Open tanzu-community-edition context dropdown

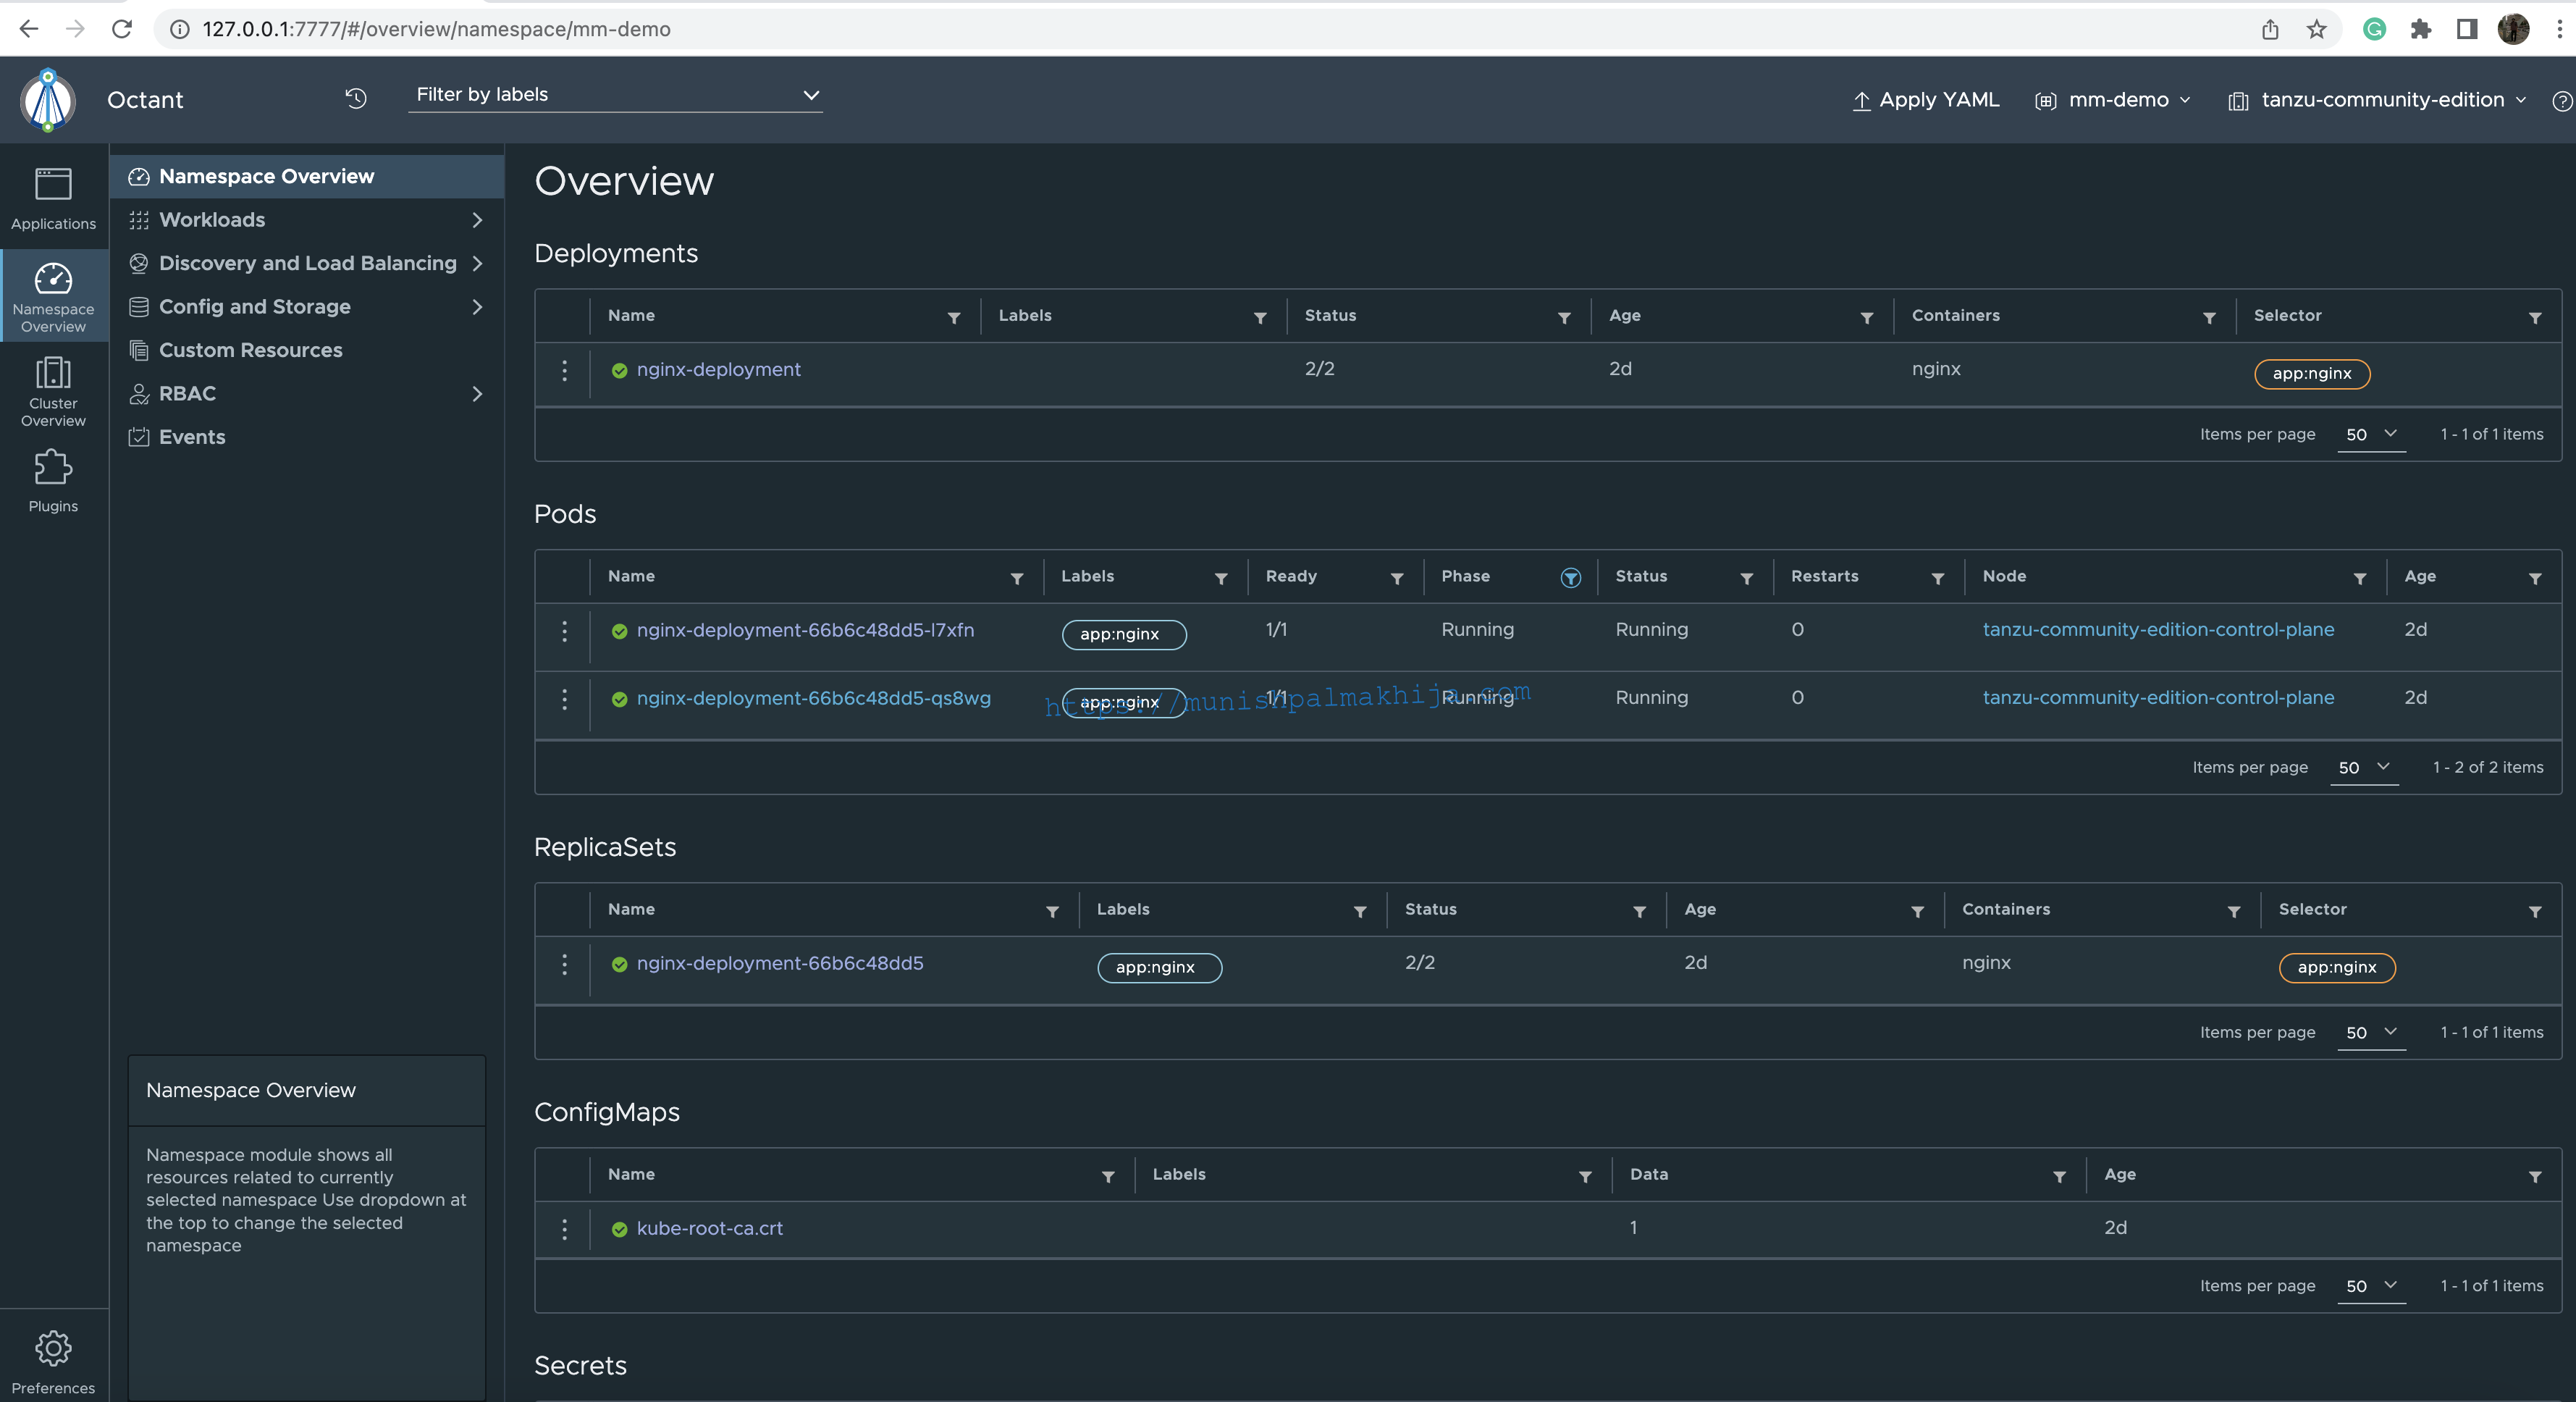(2377, 100)
